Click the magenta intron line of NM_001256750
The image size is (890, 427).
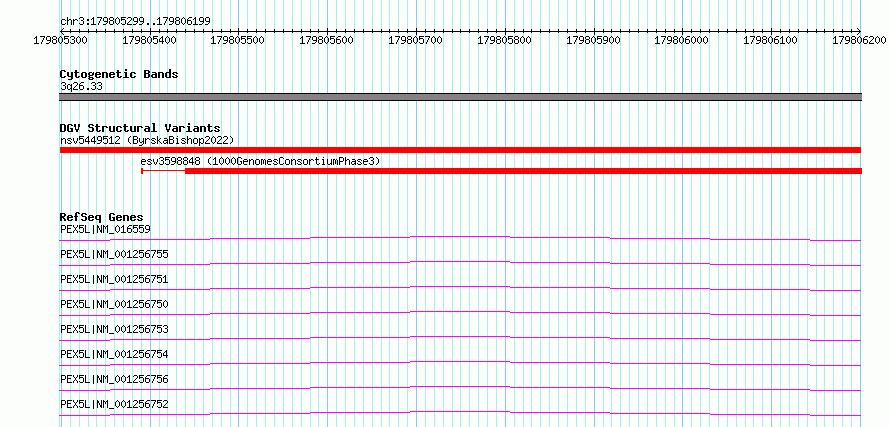point(460,312)
